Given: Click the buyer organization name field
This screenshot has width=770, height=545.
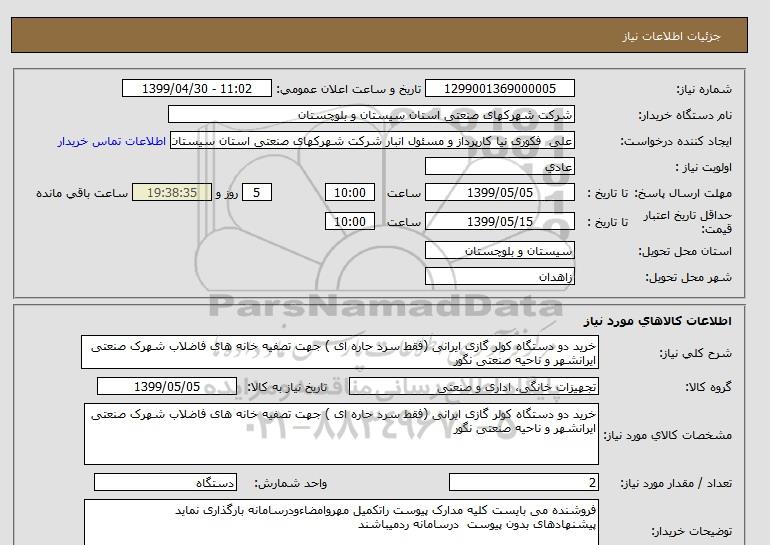Looking at the screenshot, I should click(x=371, y=114).
